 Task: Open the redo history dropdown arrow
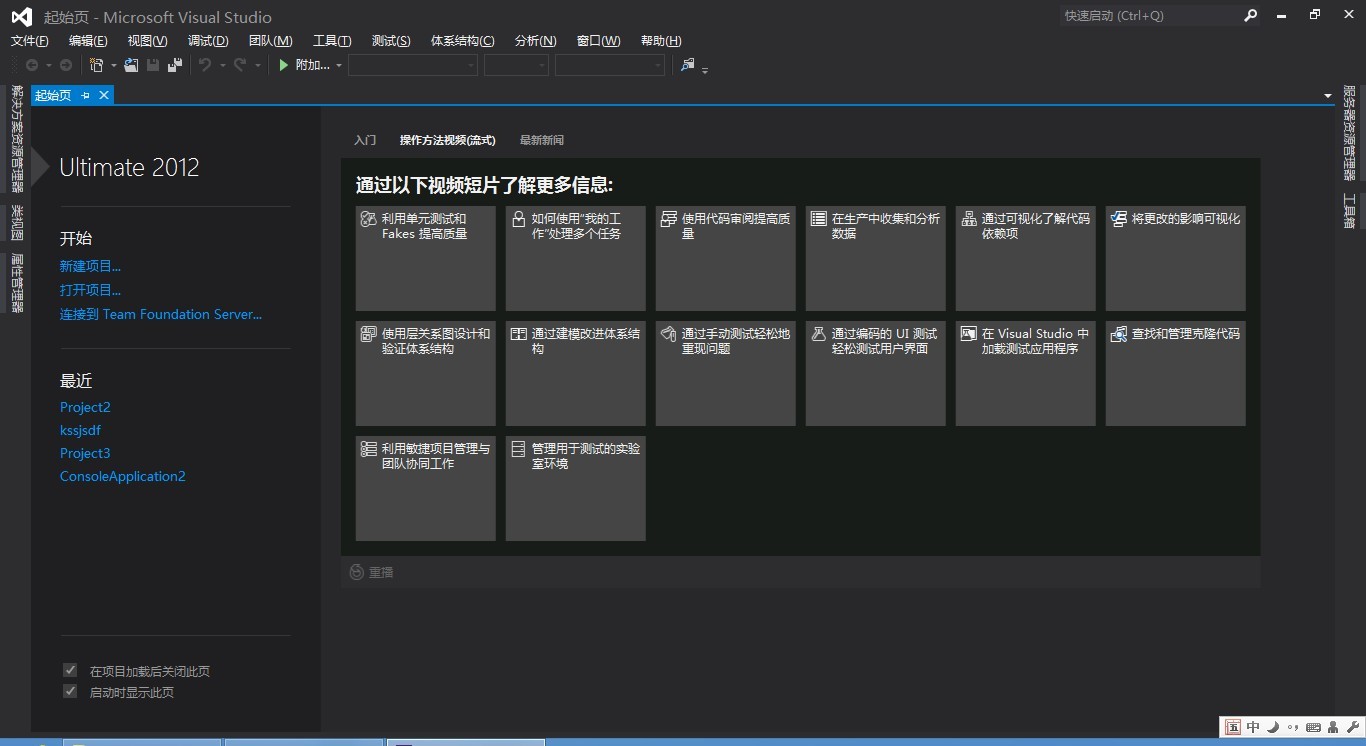click(257, 66)
